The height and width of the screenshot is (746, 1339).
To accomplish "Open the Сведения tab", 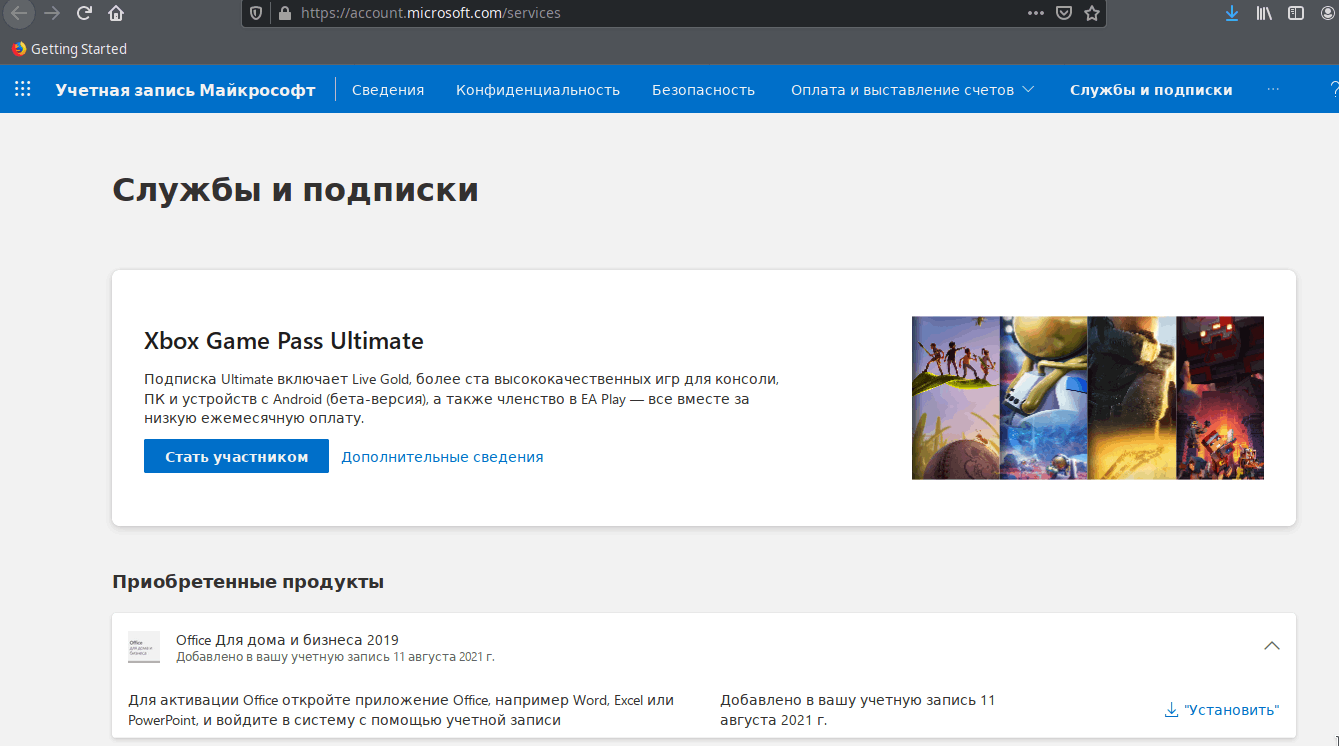I will [388, 90].
